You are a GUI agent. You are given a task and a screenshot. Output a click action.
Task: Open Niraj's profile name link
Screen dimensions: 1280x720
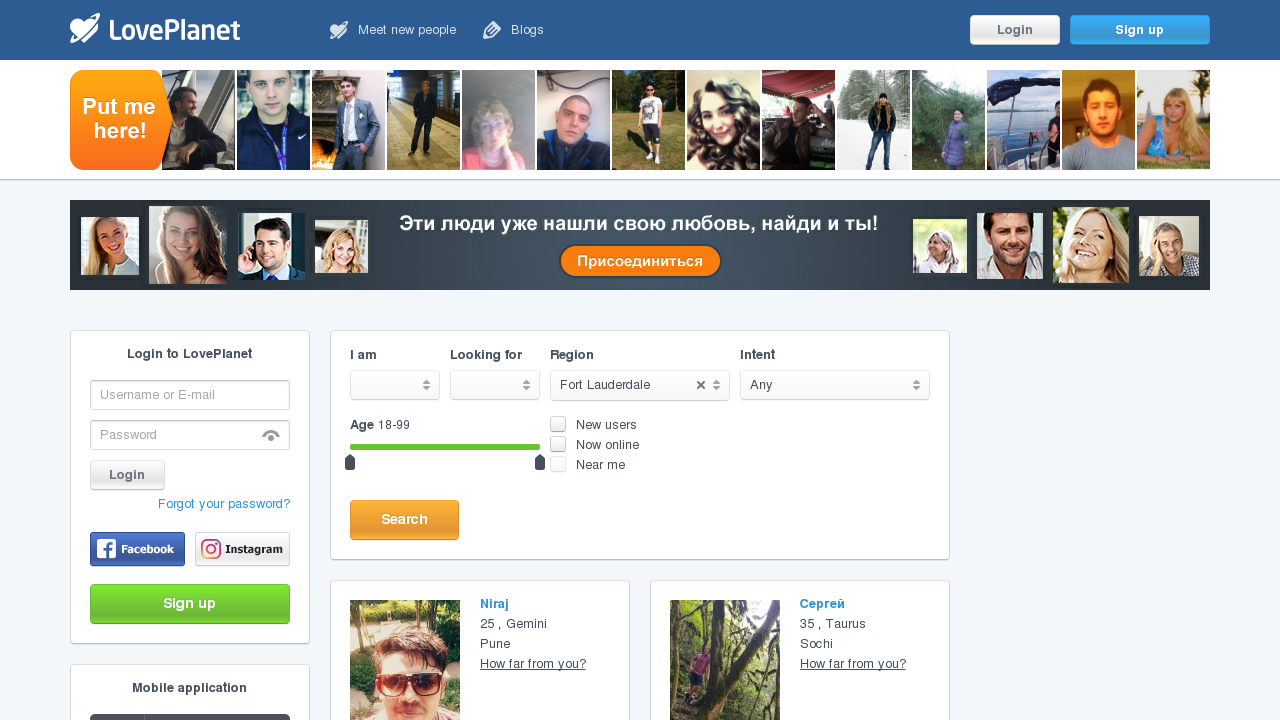(494, 604)
